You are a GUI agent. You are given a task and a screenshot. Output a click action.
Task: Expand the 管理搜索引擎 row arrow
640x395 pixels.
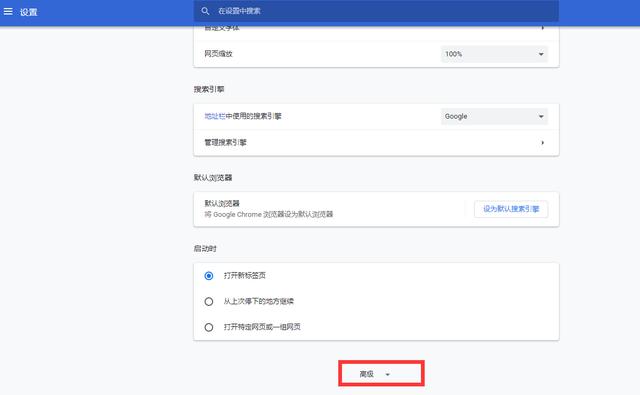pyautogui.click(x=542, y=142)
